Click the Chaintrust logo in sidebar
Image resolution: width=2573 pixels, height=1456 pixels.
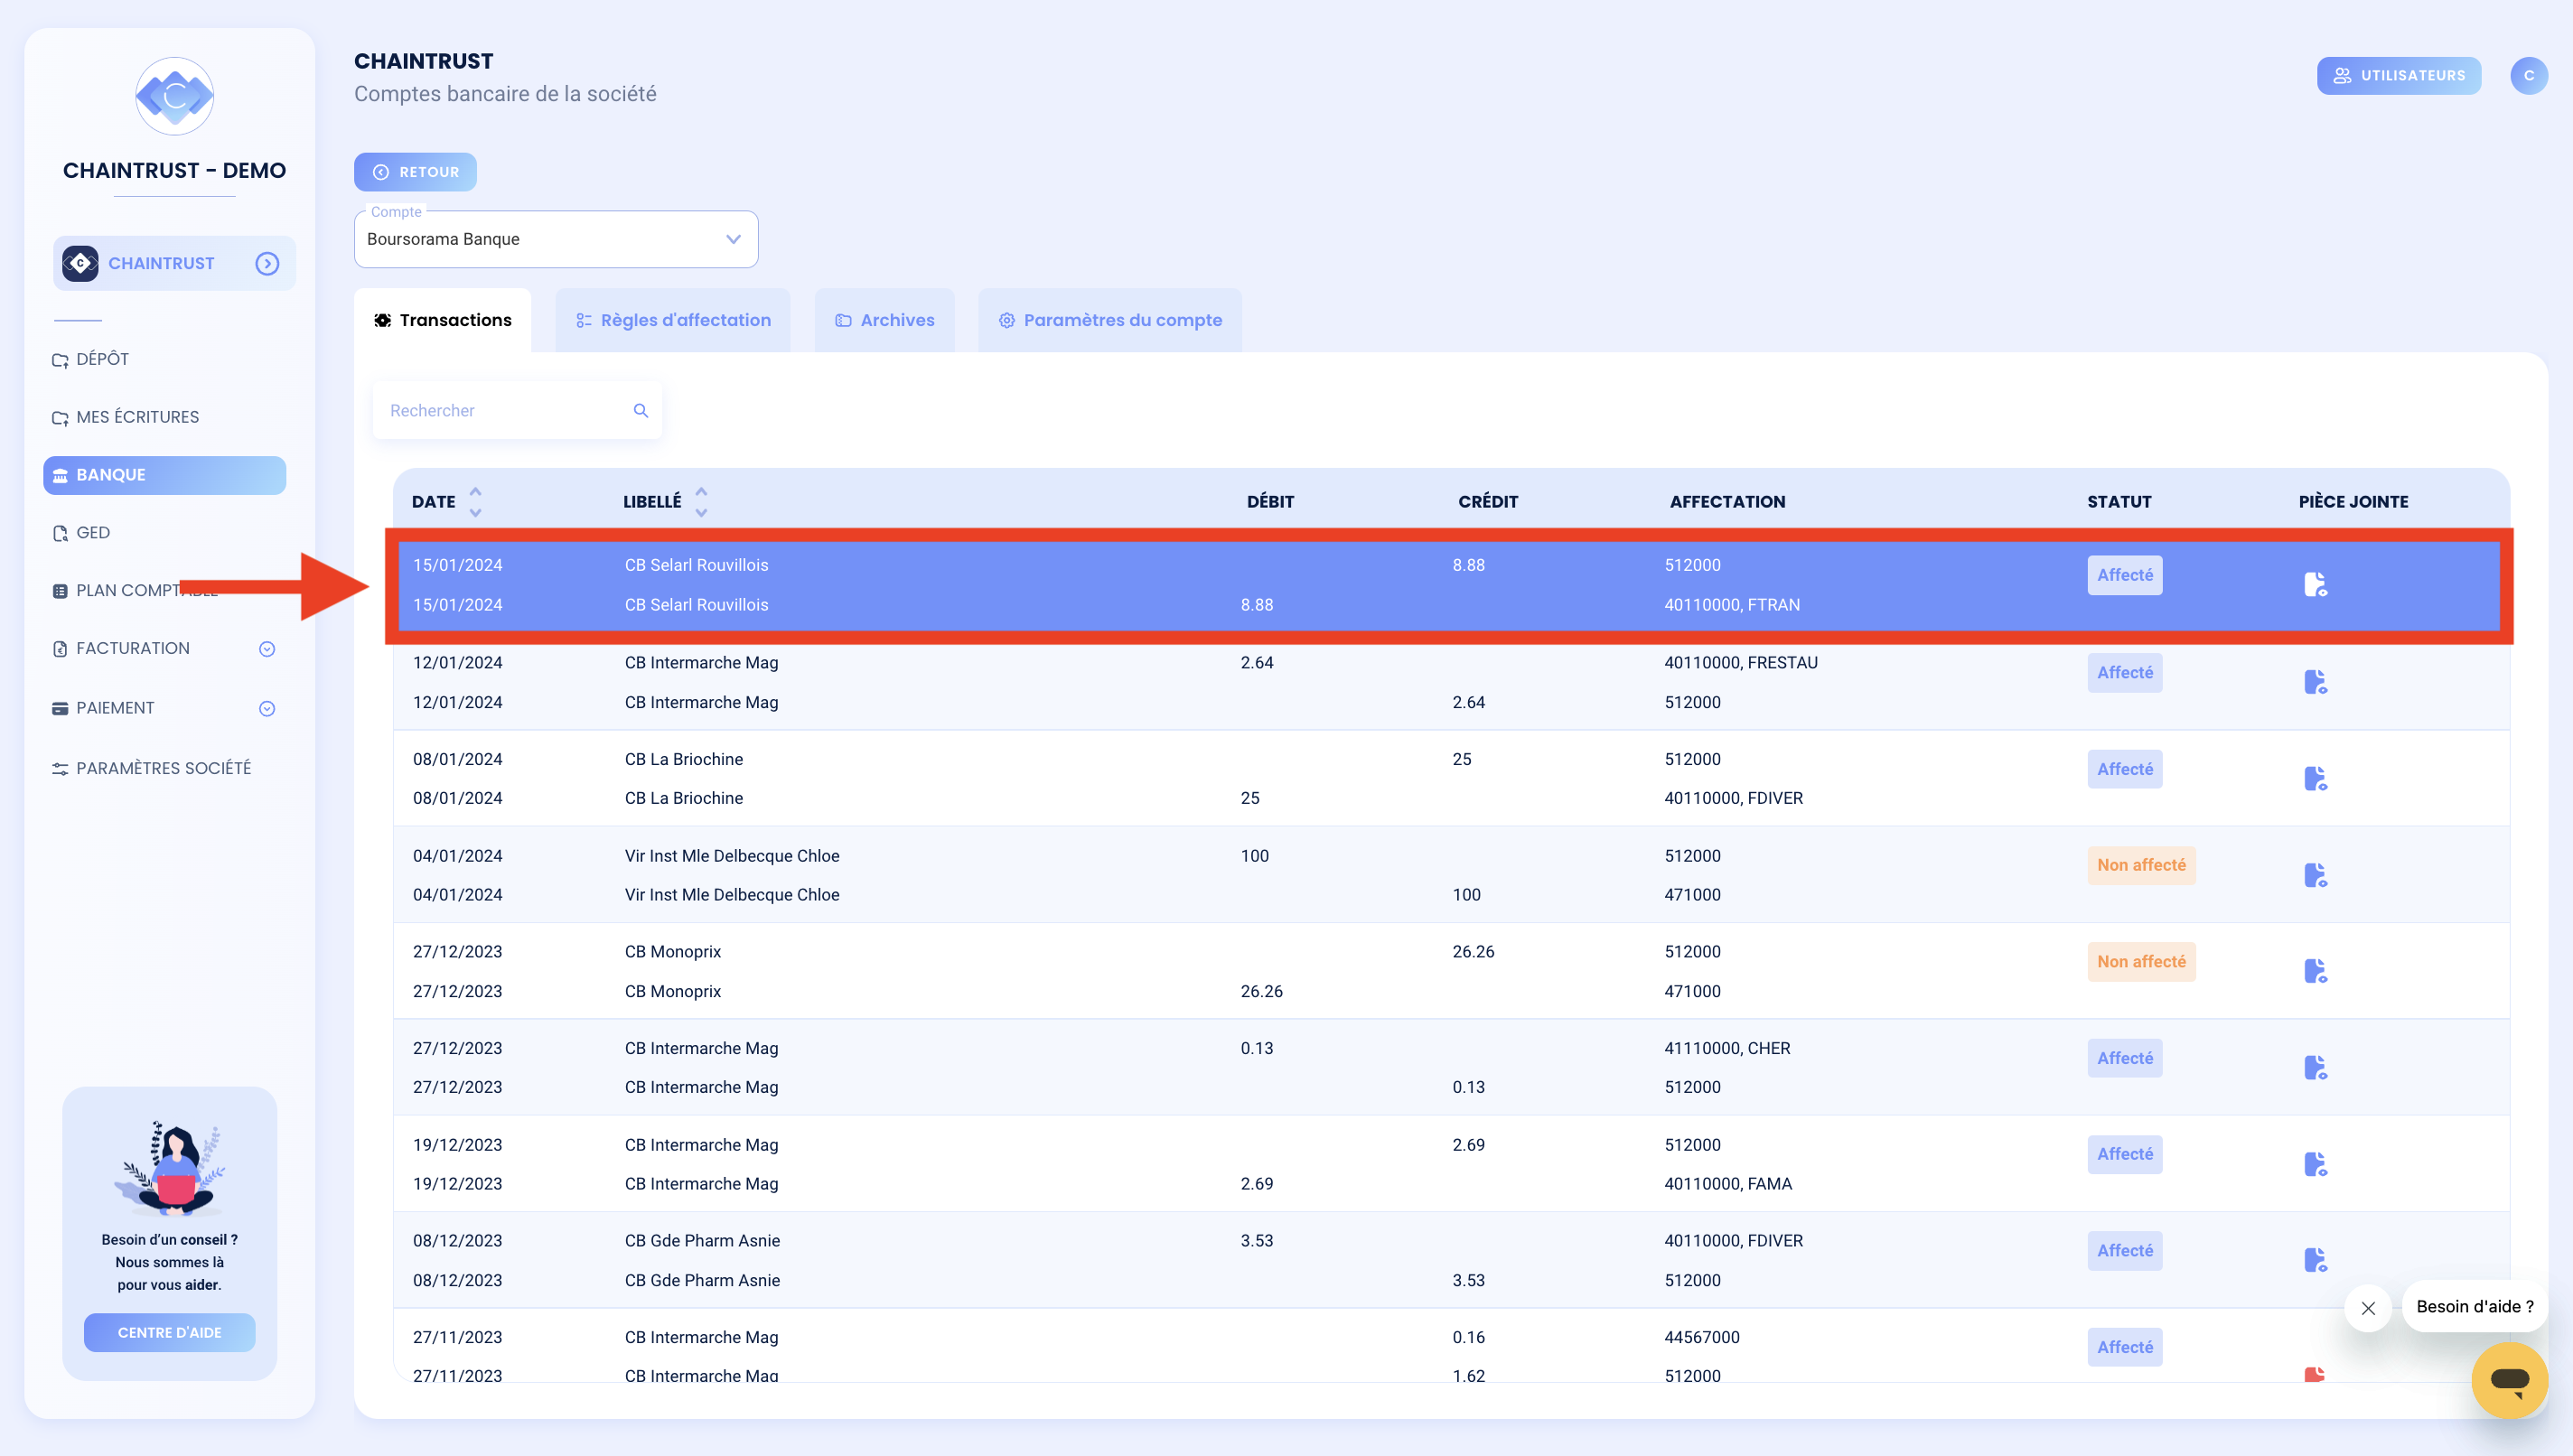(174, 96)
